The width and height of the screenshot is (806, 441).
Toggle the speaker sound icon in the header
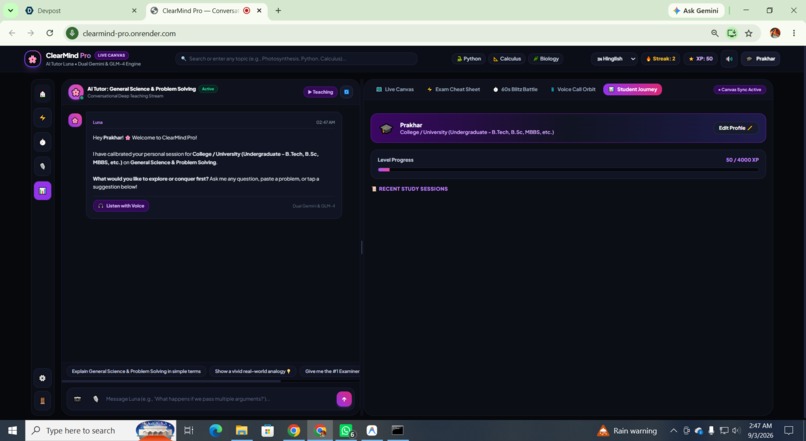729,59
